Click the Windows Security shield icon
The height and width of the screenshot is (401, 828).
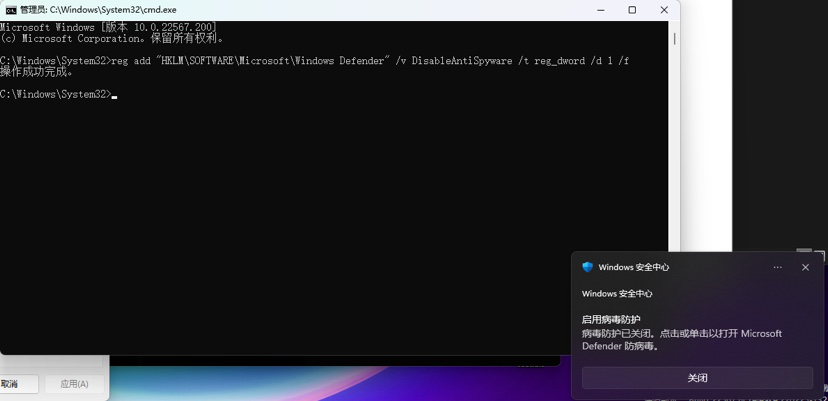pos(587,267)
